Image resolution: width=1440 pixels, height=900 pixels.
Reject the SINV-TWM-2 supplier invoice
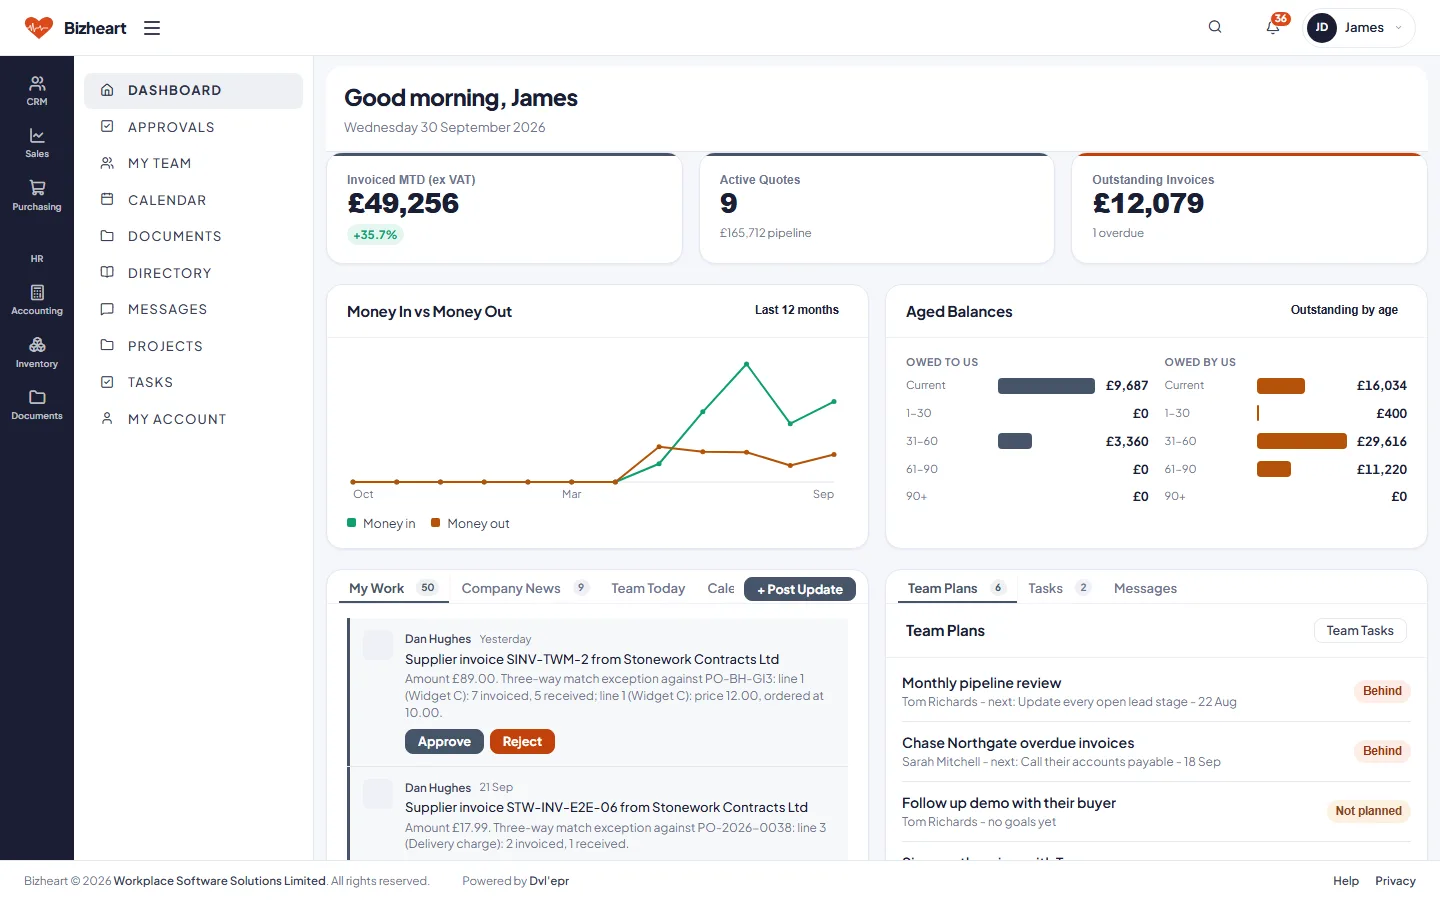522,742
